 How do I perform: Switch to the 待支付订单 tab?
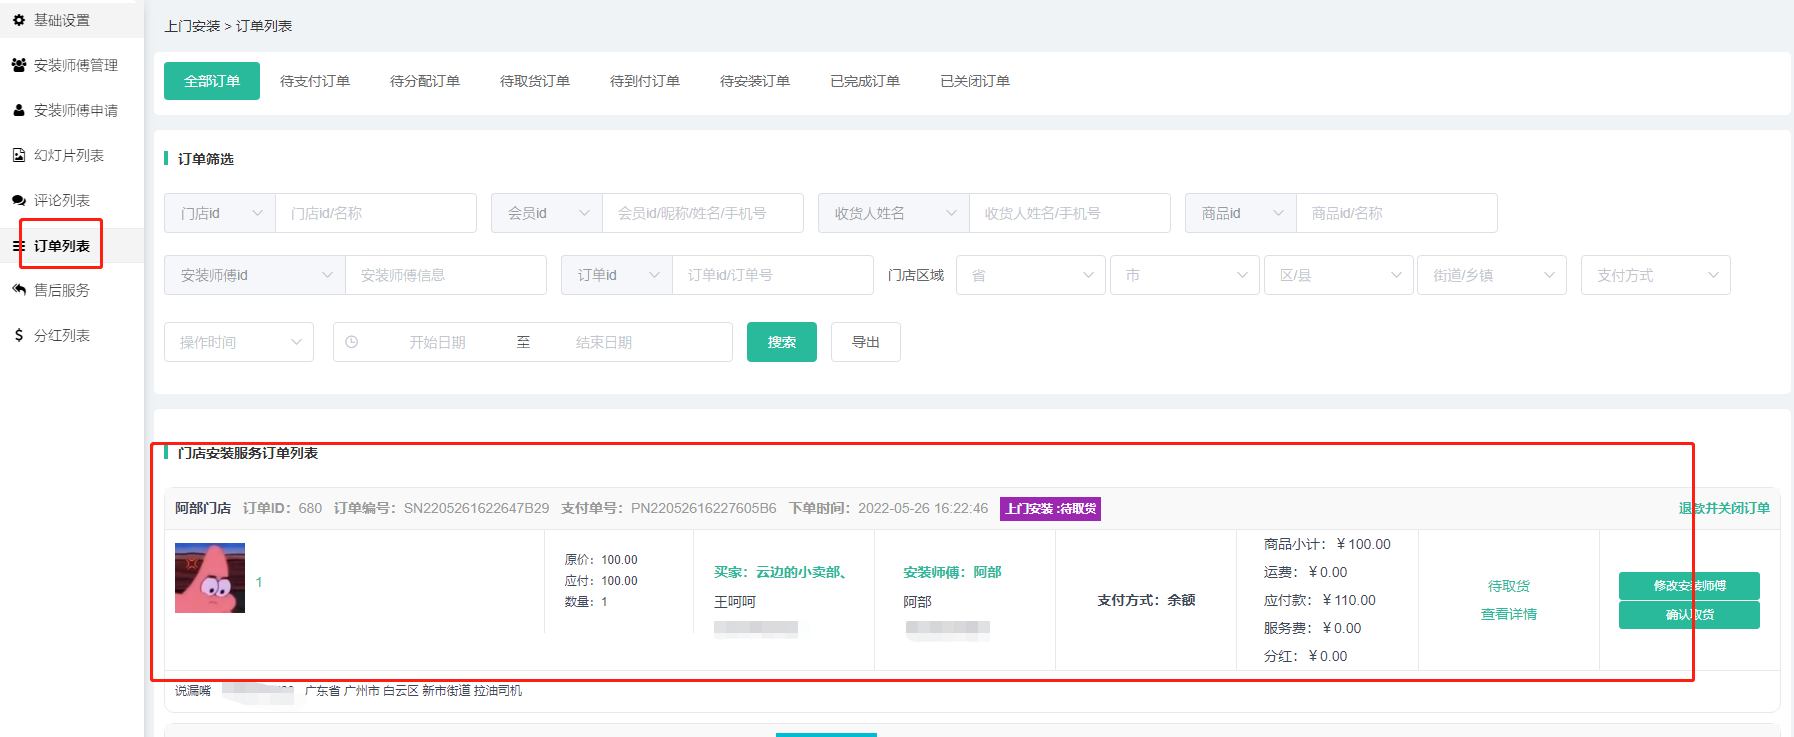[x=315, y=81]
